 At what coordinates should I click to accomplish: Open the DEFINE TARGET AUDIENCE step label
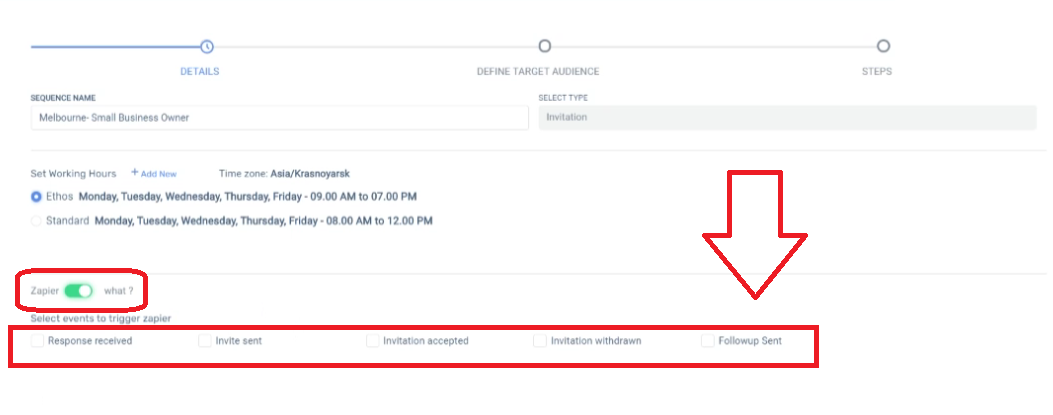click(538, 71)
